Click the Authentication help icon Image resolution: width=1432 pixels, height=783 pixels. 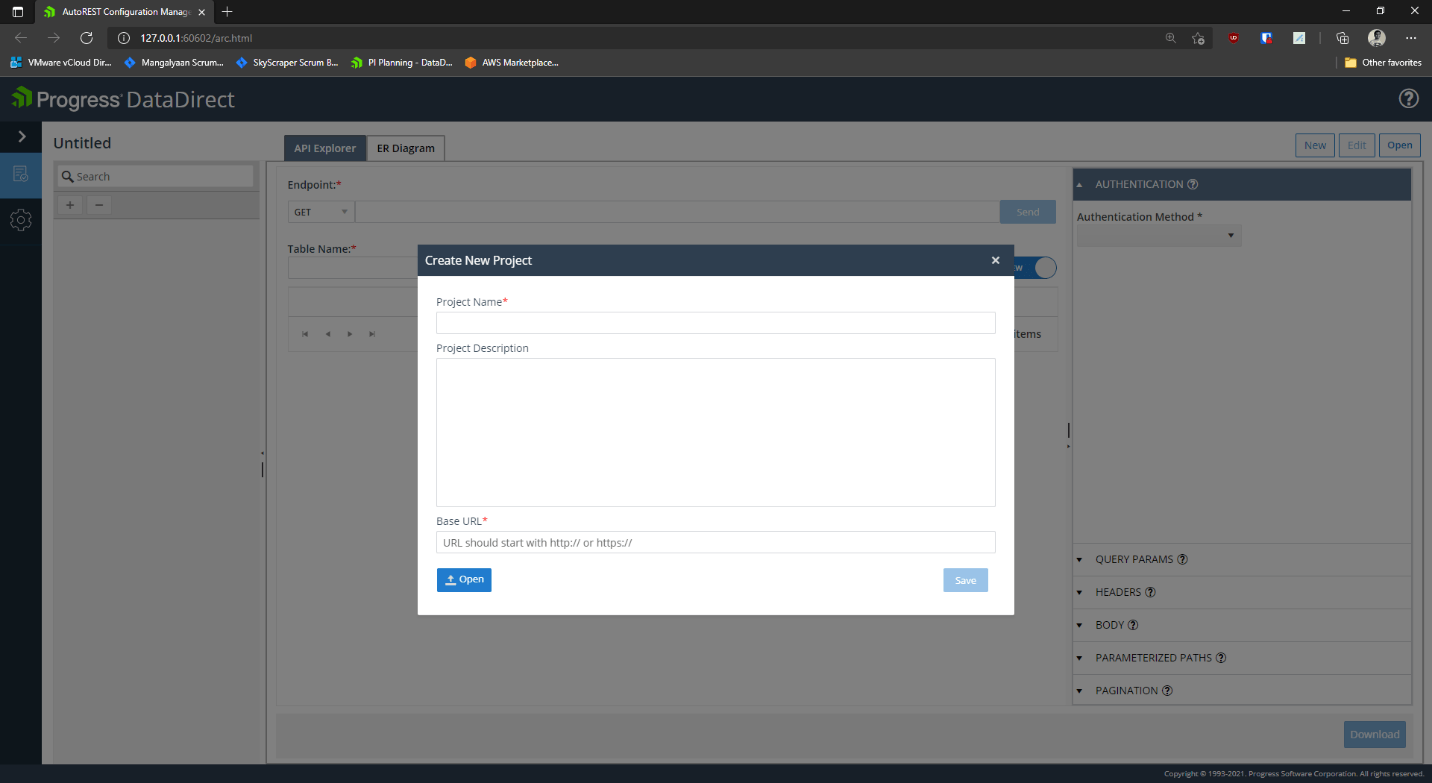[x=1193, y=184]
